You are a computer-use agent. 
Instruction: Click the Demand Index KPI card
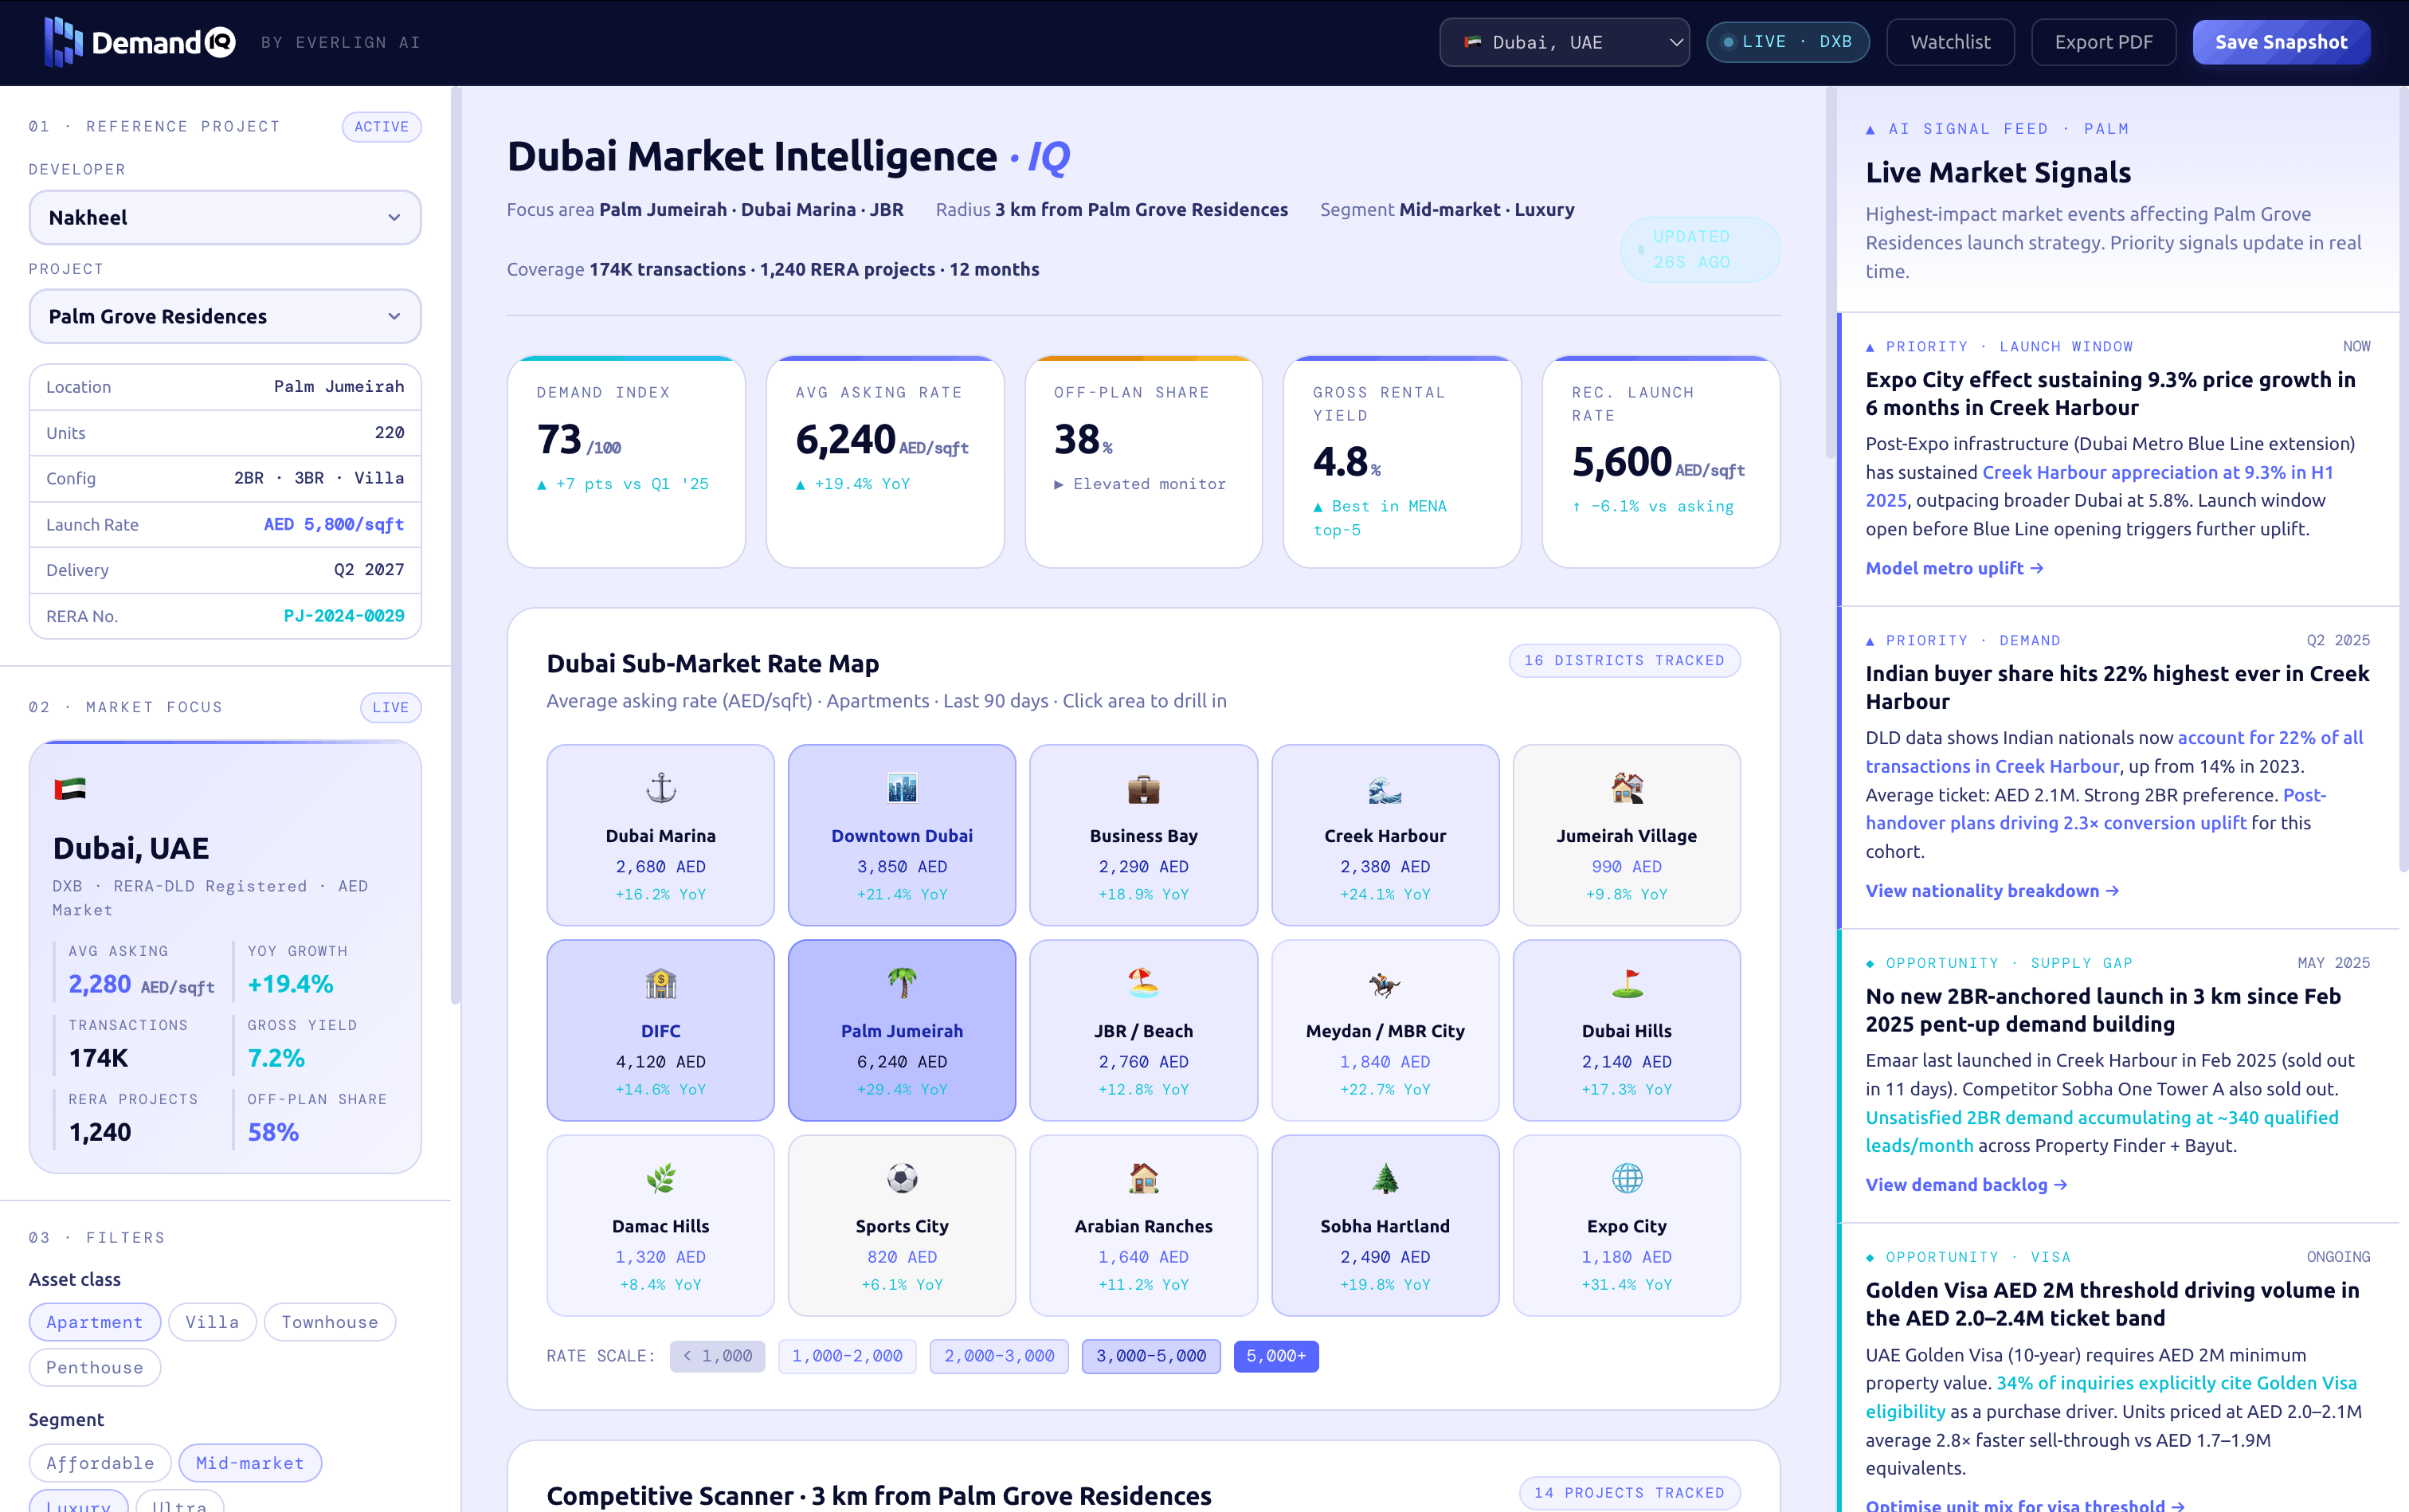coord(626,462)
